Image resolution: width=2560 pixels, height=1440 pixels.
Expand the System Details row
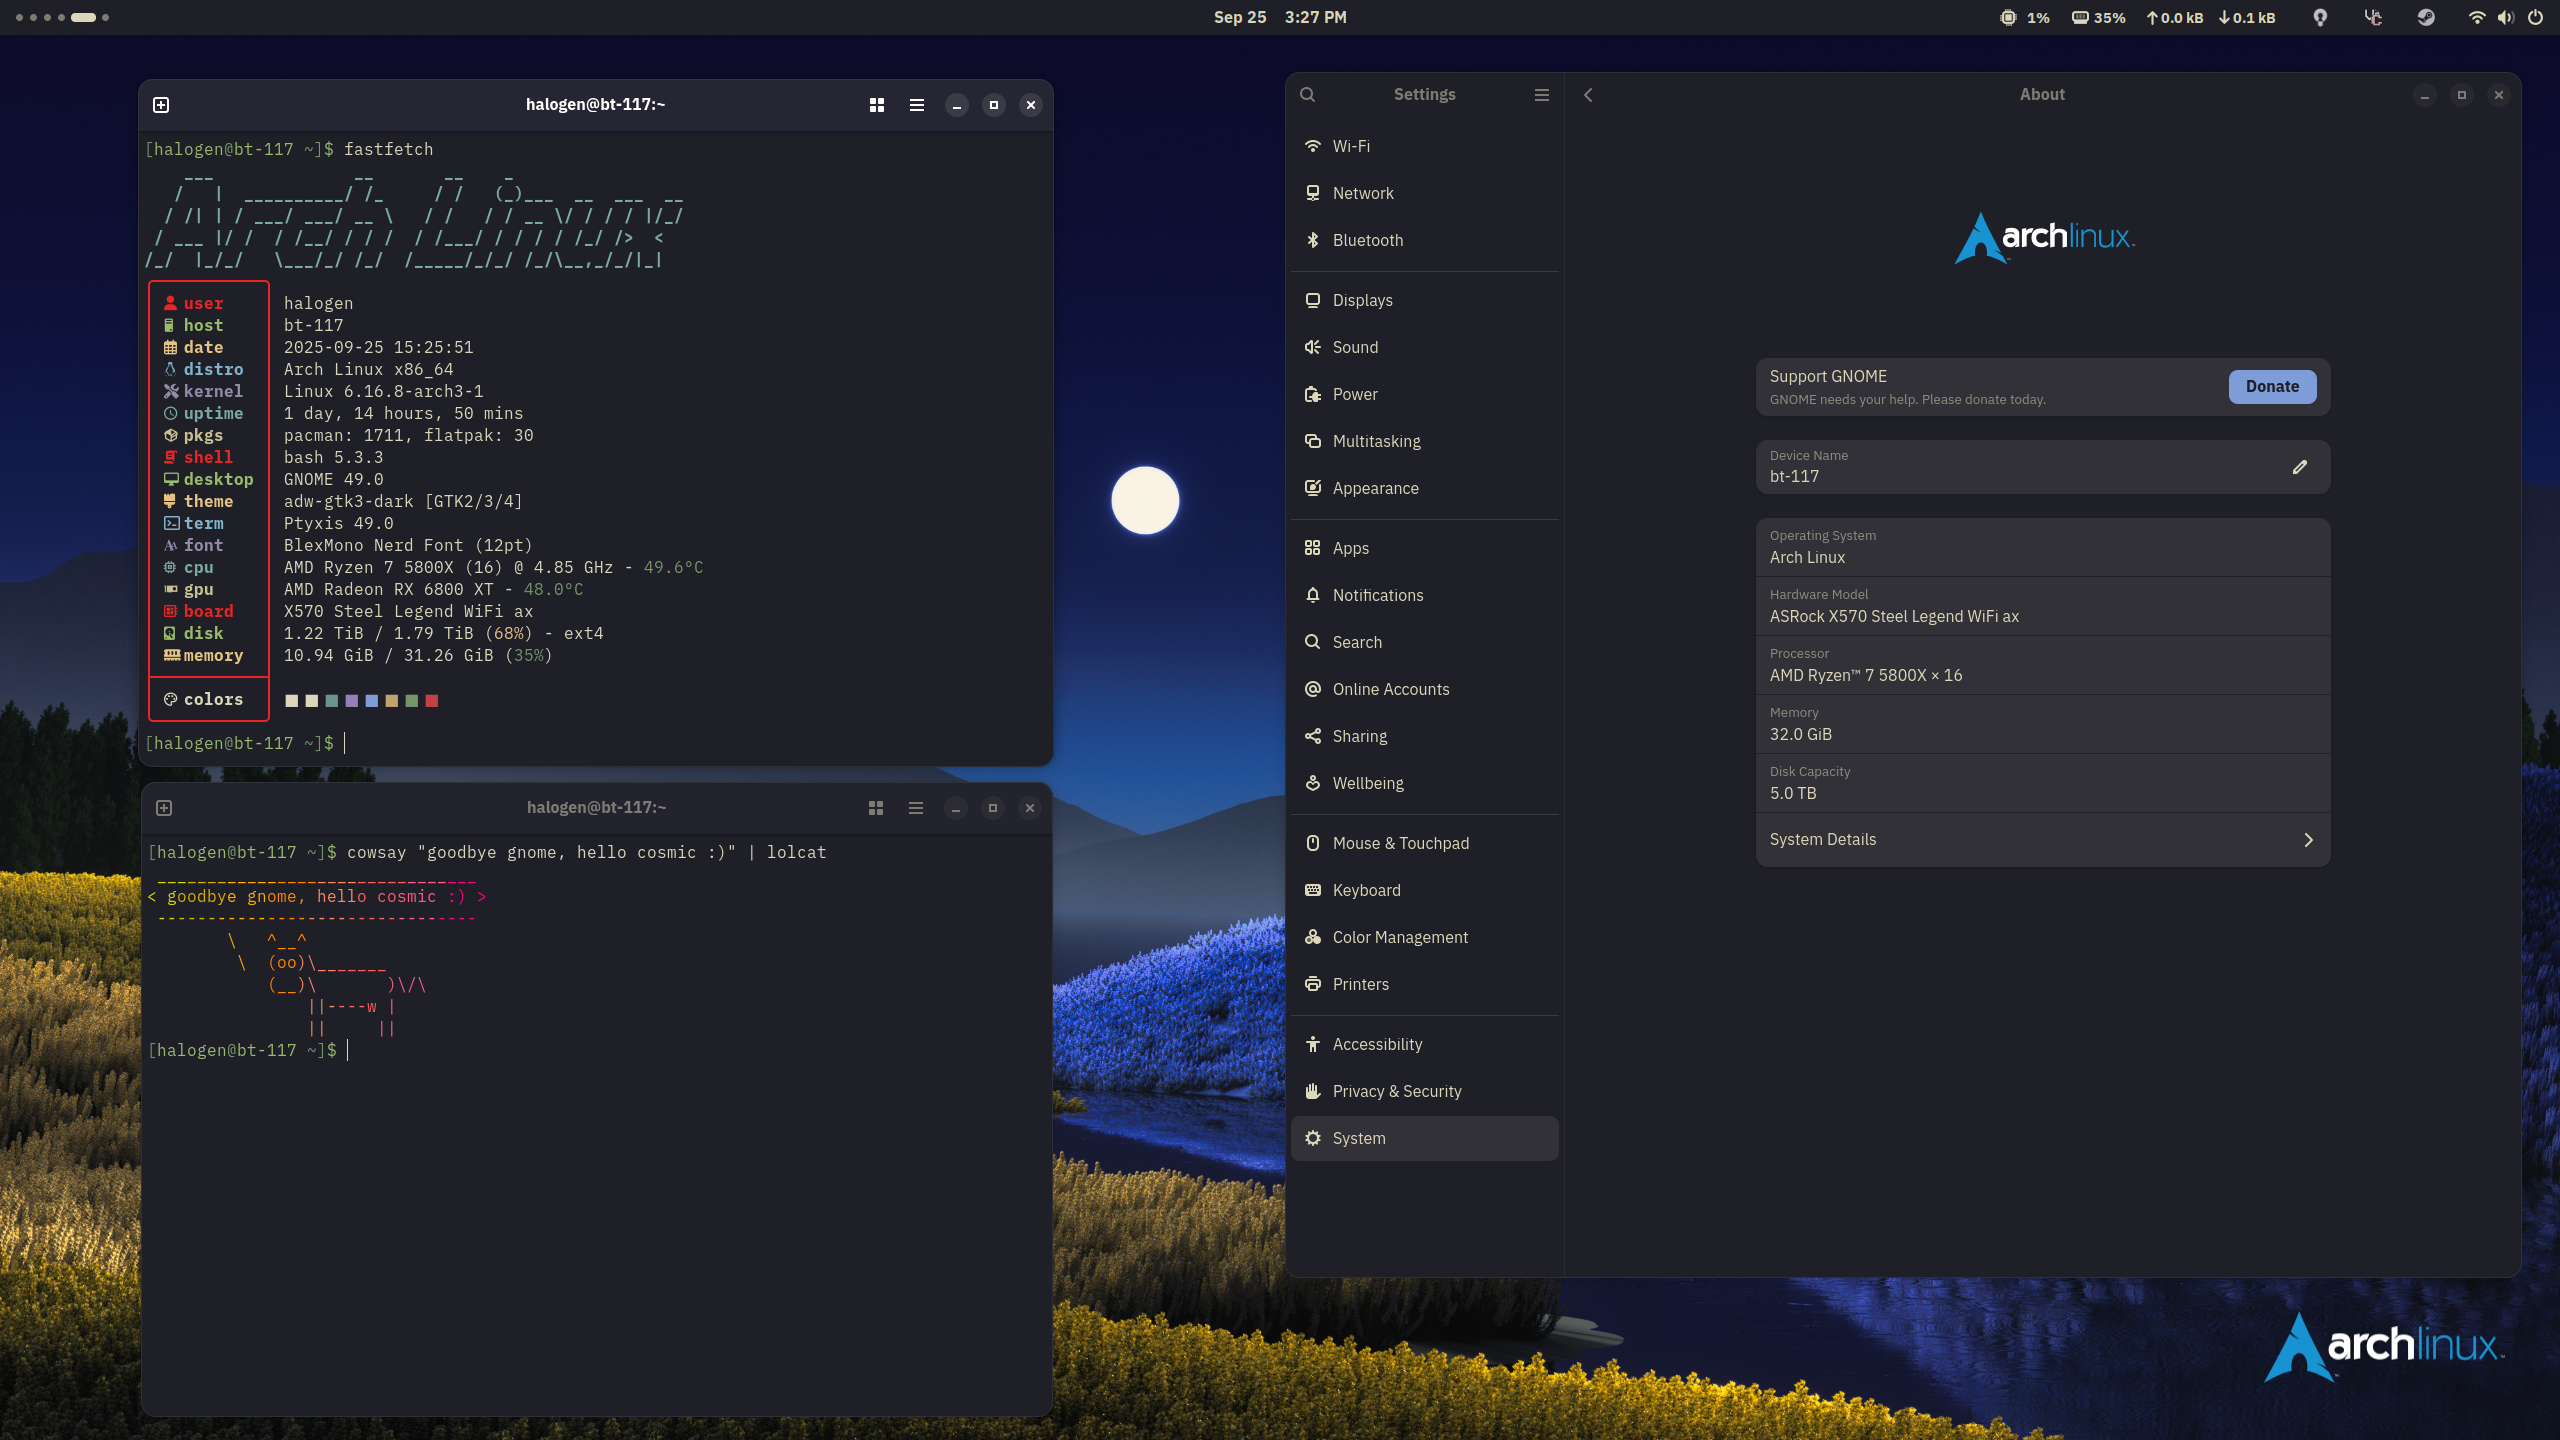(2042, 840)
